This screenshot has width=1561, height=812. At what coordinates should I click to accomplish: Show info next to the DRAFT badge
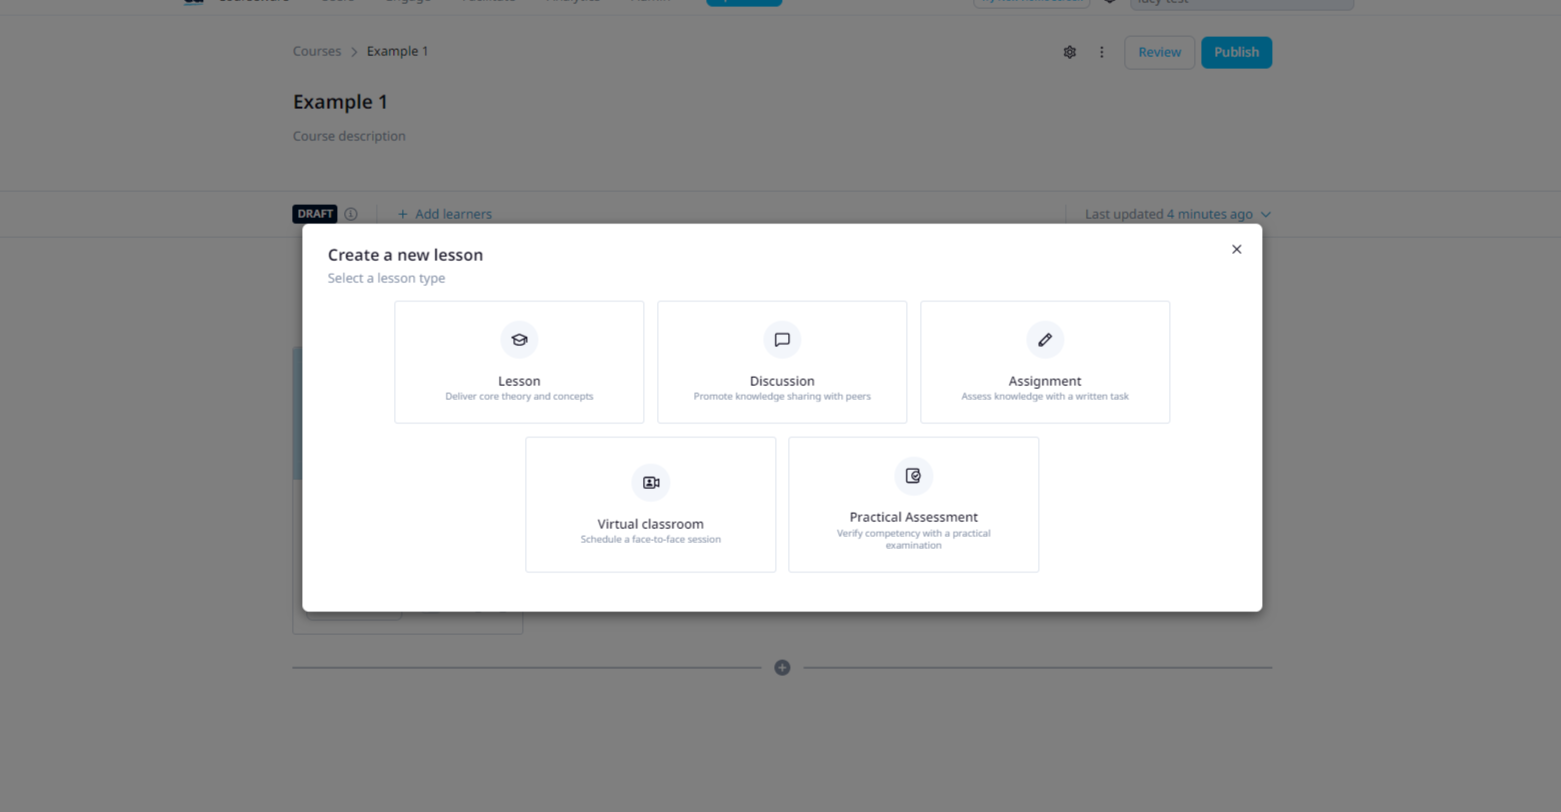(x=351, y=214)
